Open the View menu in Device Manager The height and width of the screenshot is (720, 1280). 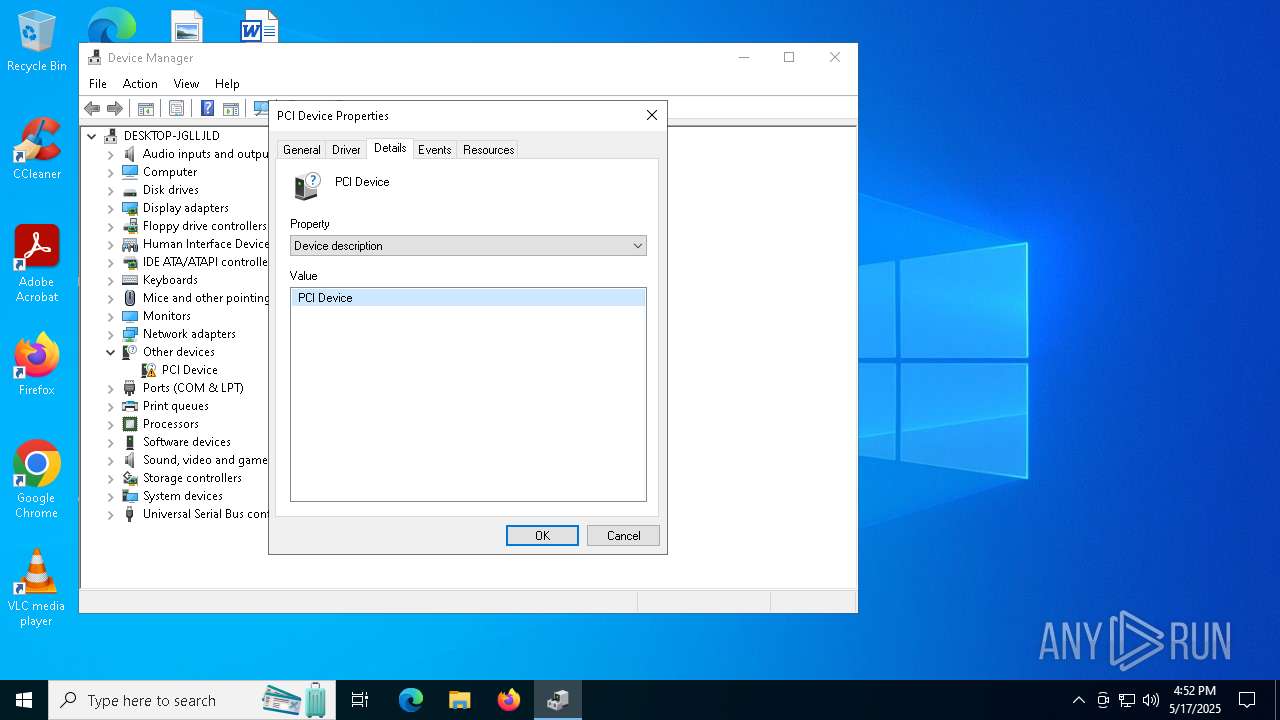(x=186, y=84)
